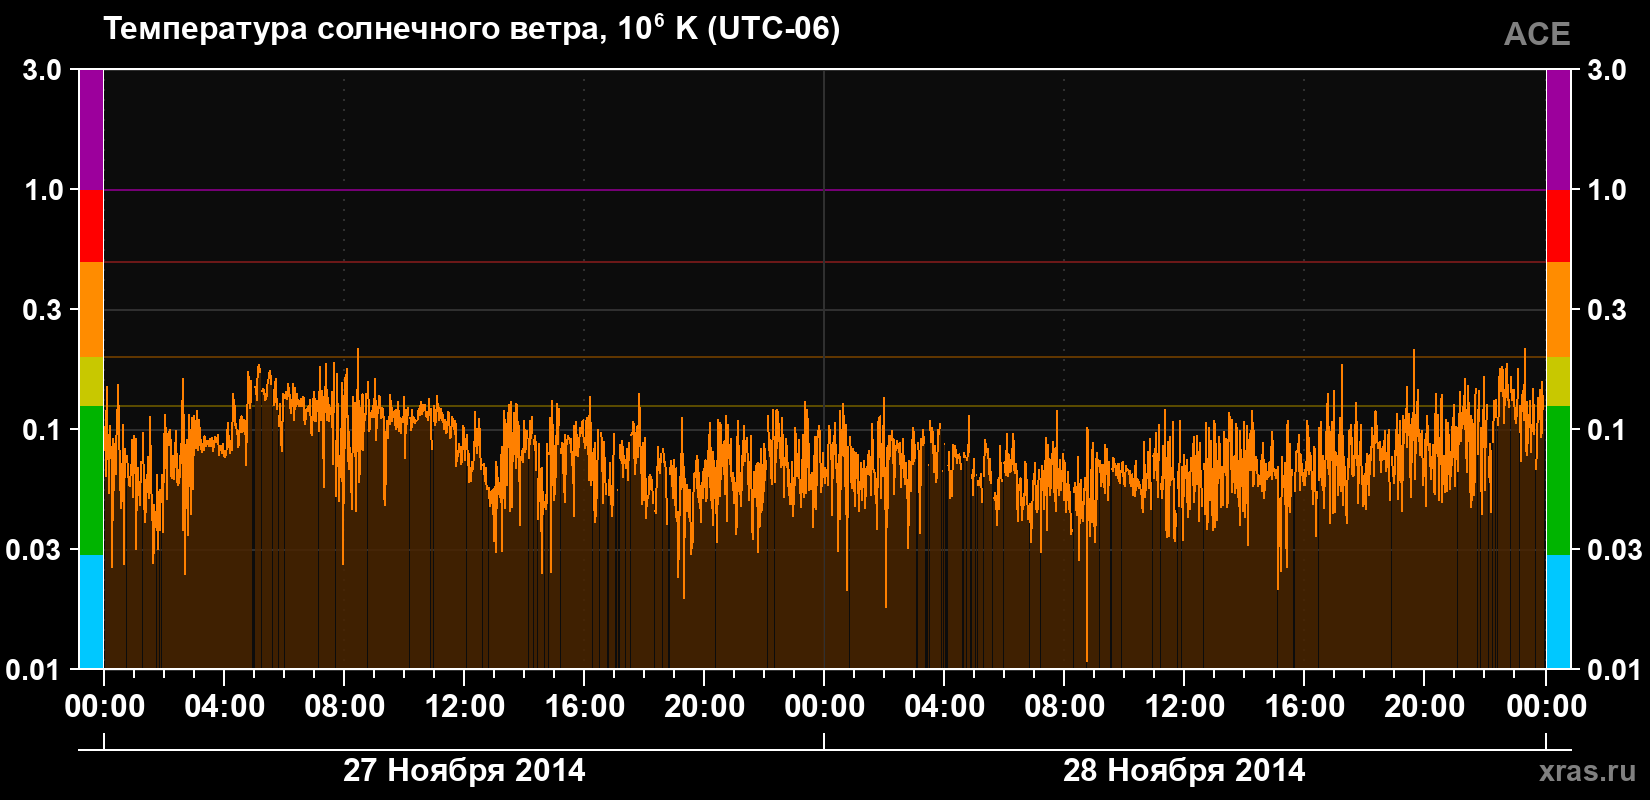This screenshot has width=1650, height=800.
Task: Click the 12:00 time label of 28 Ноября
Action: 1185,707
